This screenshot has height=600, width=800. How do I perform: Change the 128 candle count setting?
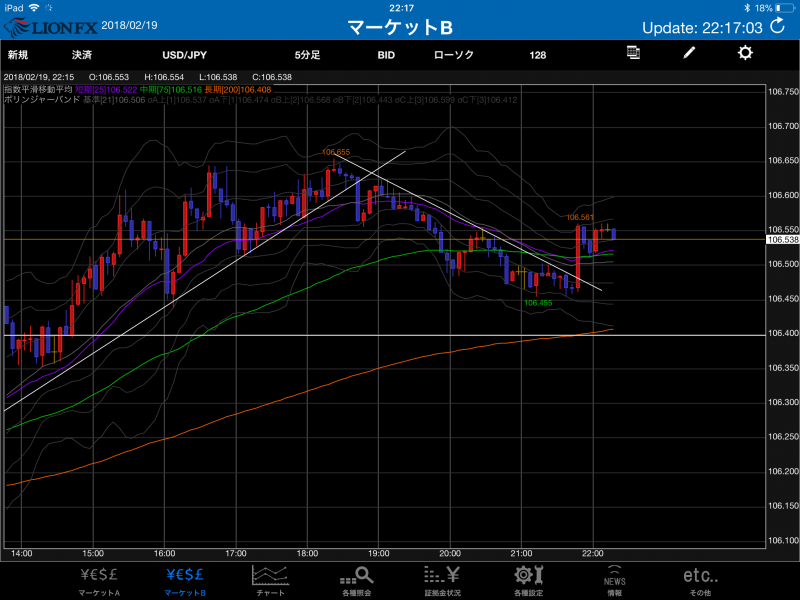coord(538,55)
